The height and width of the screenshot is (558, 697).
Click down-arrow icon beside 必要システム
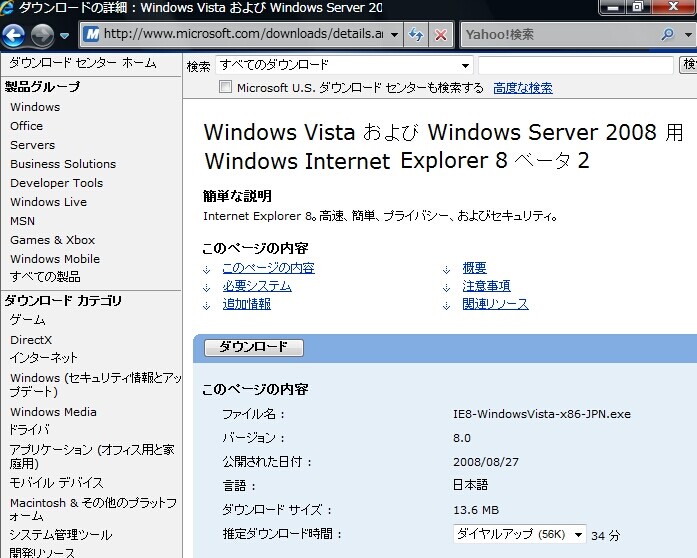(207, 288)
